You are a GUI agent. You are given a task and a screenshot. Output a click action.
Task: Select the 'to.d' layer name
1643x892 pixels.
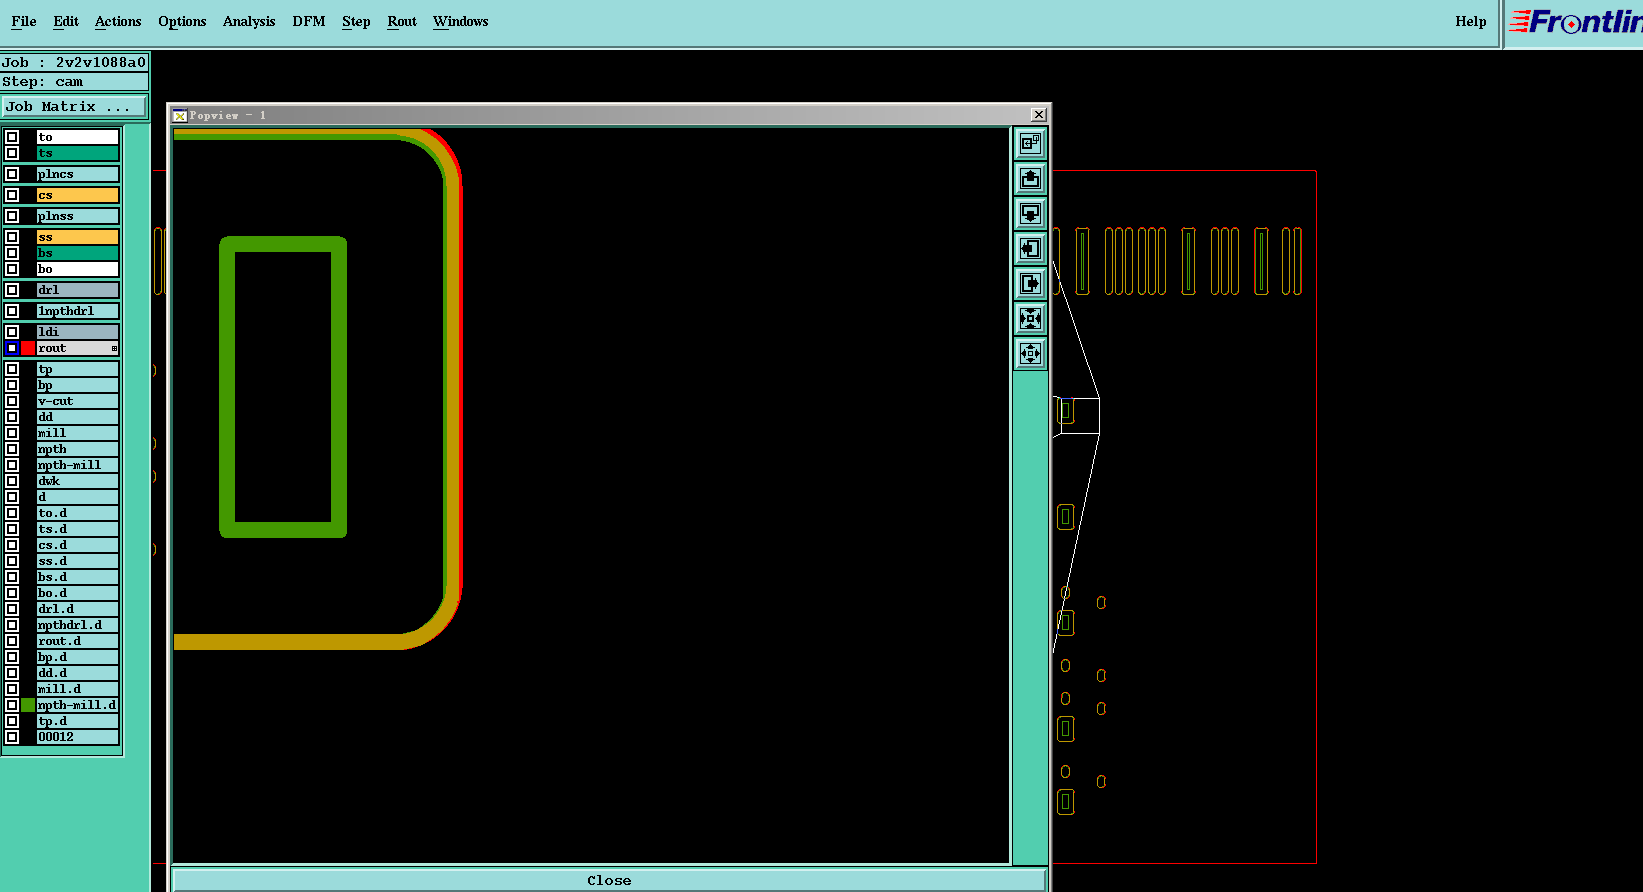point(78,513)
